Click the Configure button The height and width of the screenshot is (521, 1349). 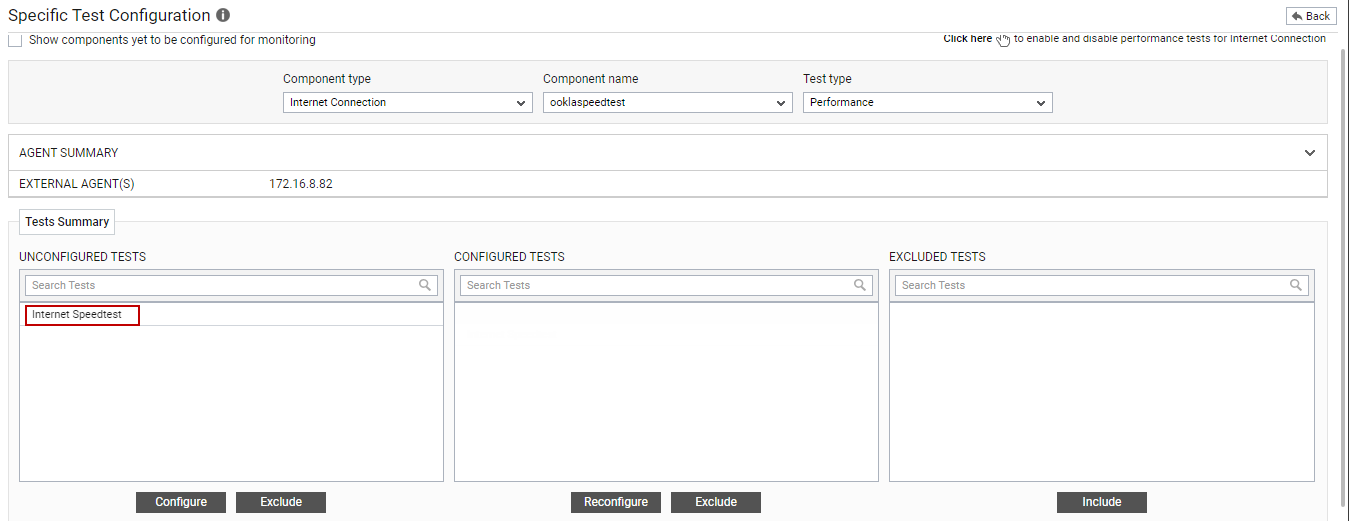pos(181,502)
